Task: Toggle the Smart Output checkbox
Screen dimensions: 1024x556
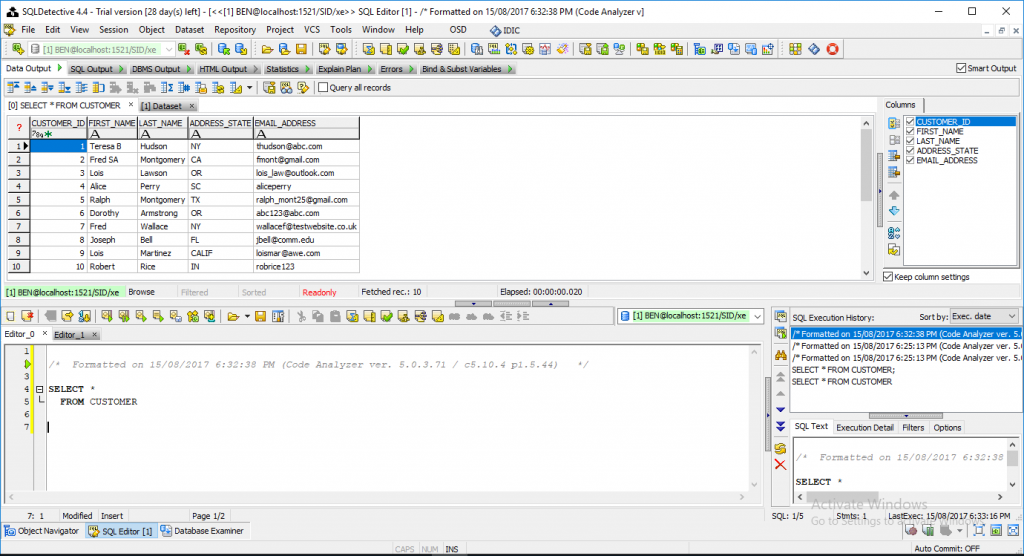Action: (x=960, y=69)
